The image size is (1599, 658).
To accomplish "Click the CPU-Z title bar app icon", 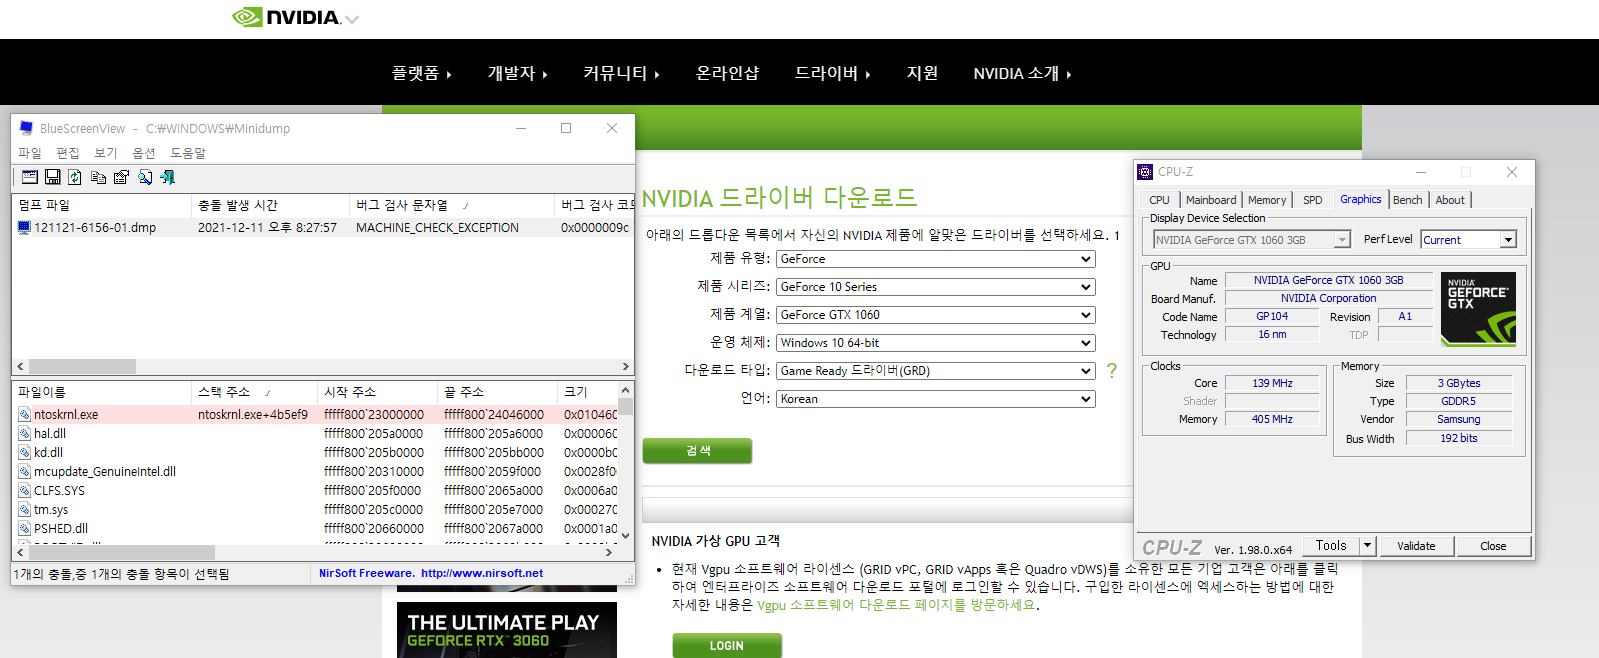I will click(1146, 172).
